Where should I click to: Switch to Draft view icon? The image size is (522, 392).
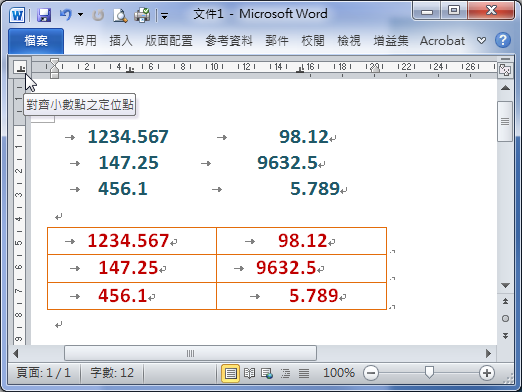[304, 373]
